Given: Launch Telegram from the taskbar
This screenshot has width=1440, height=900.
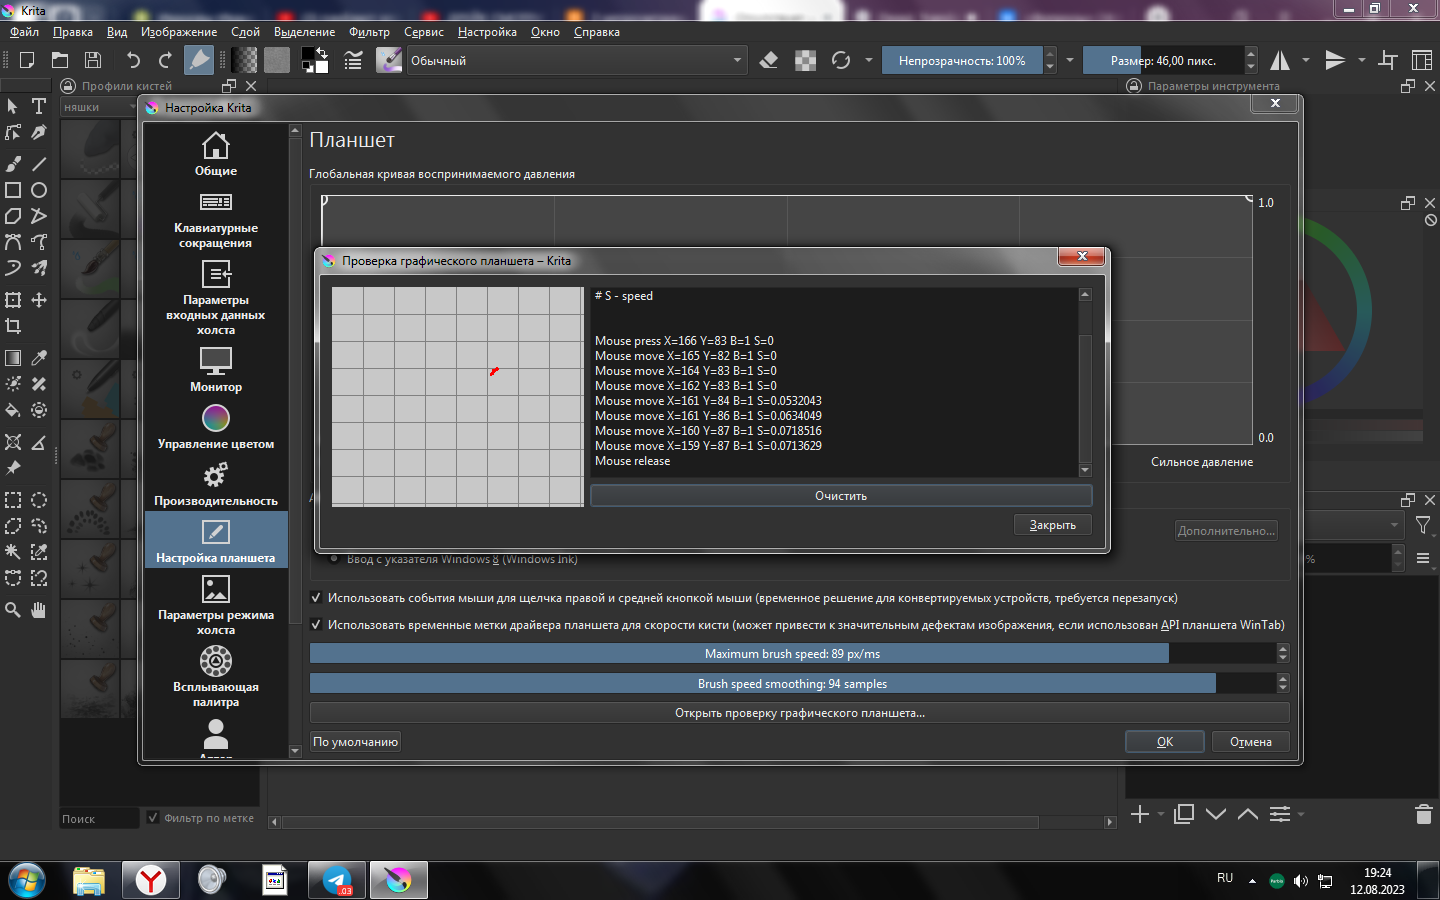Looking at the screenshot, I should click(336, 880).
